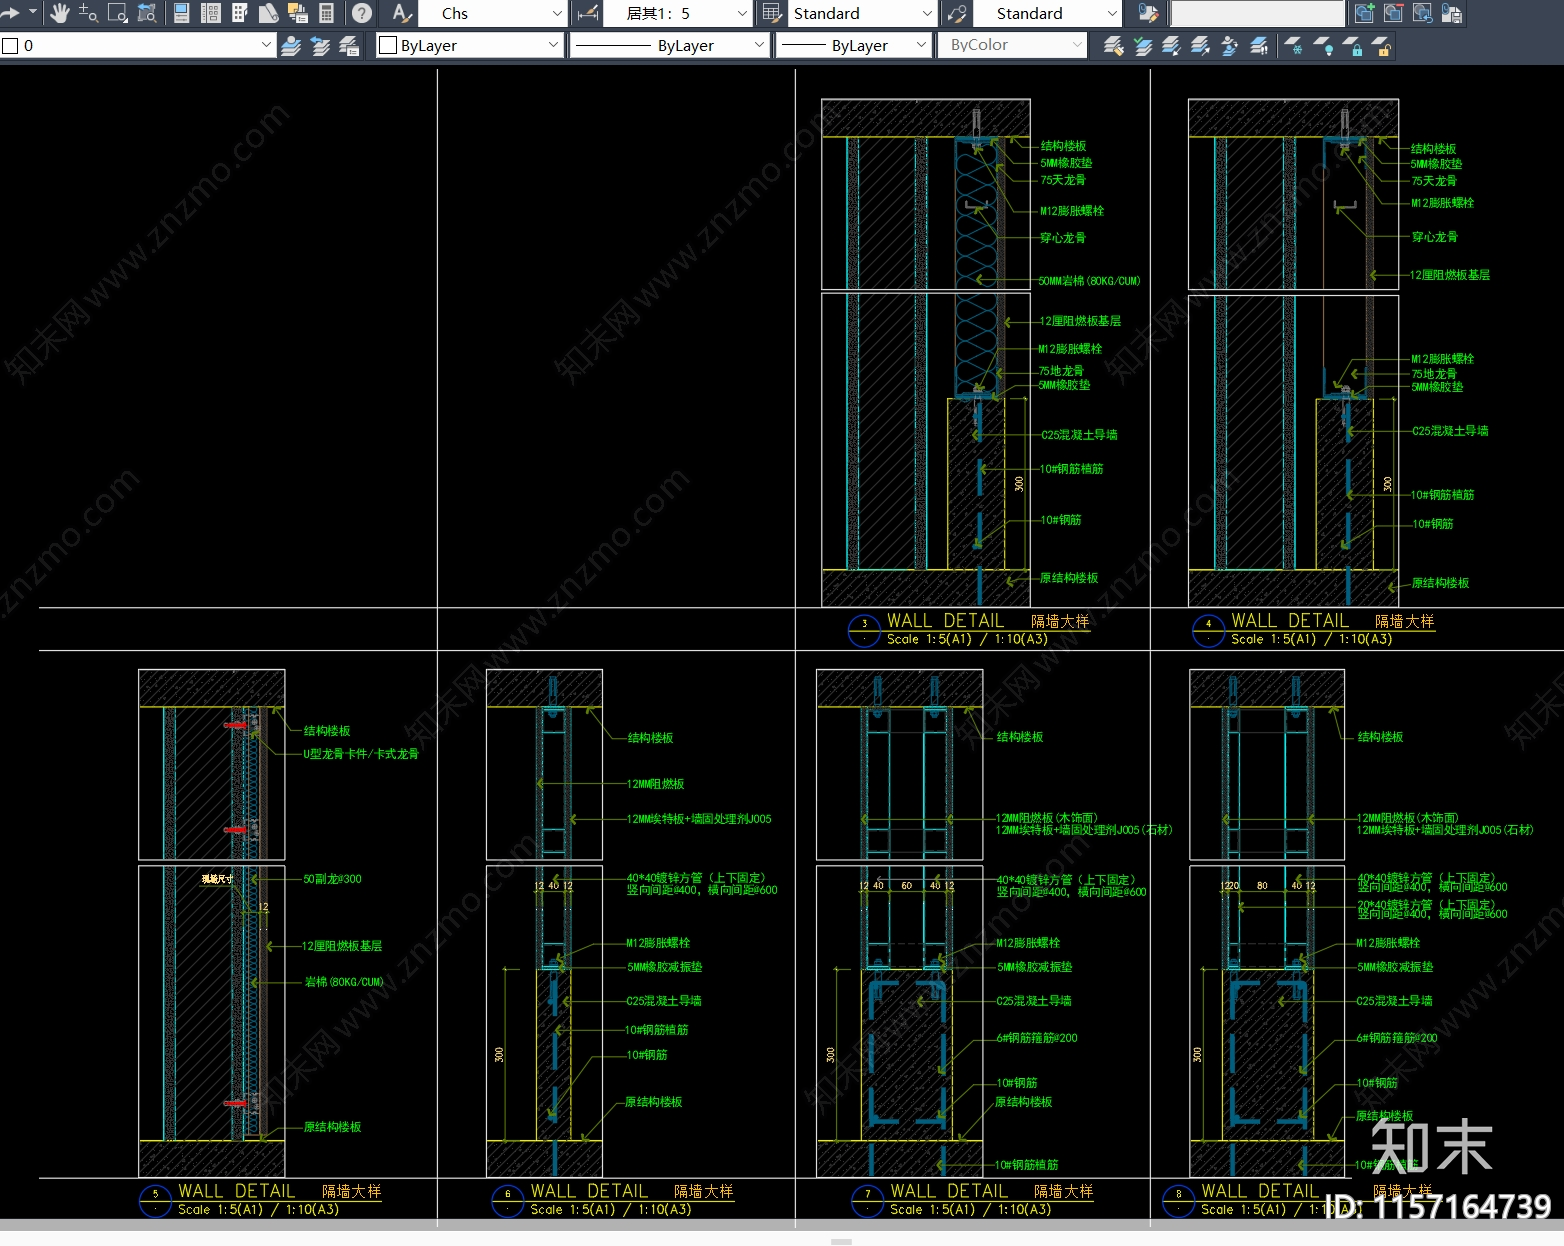This screenshot has height=1246, width=1564.
Task: Expand the ByLayer lineweight dropdown
Action: coord(921,45)
